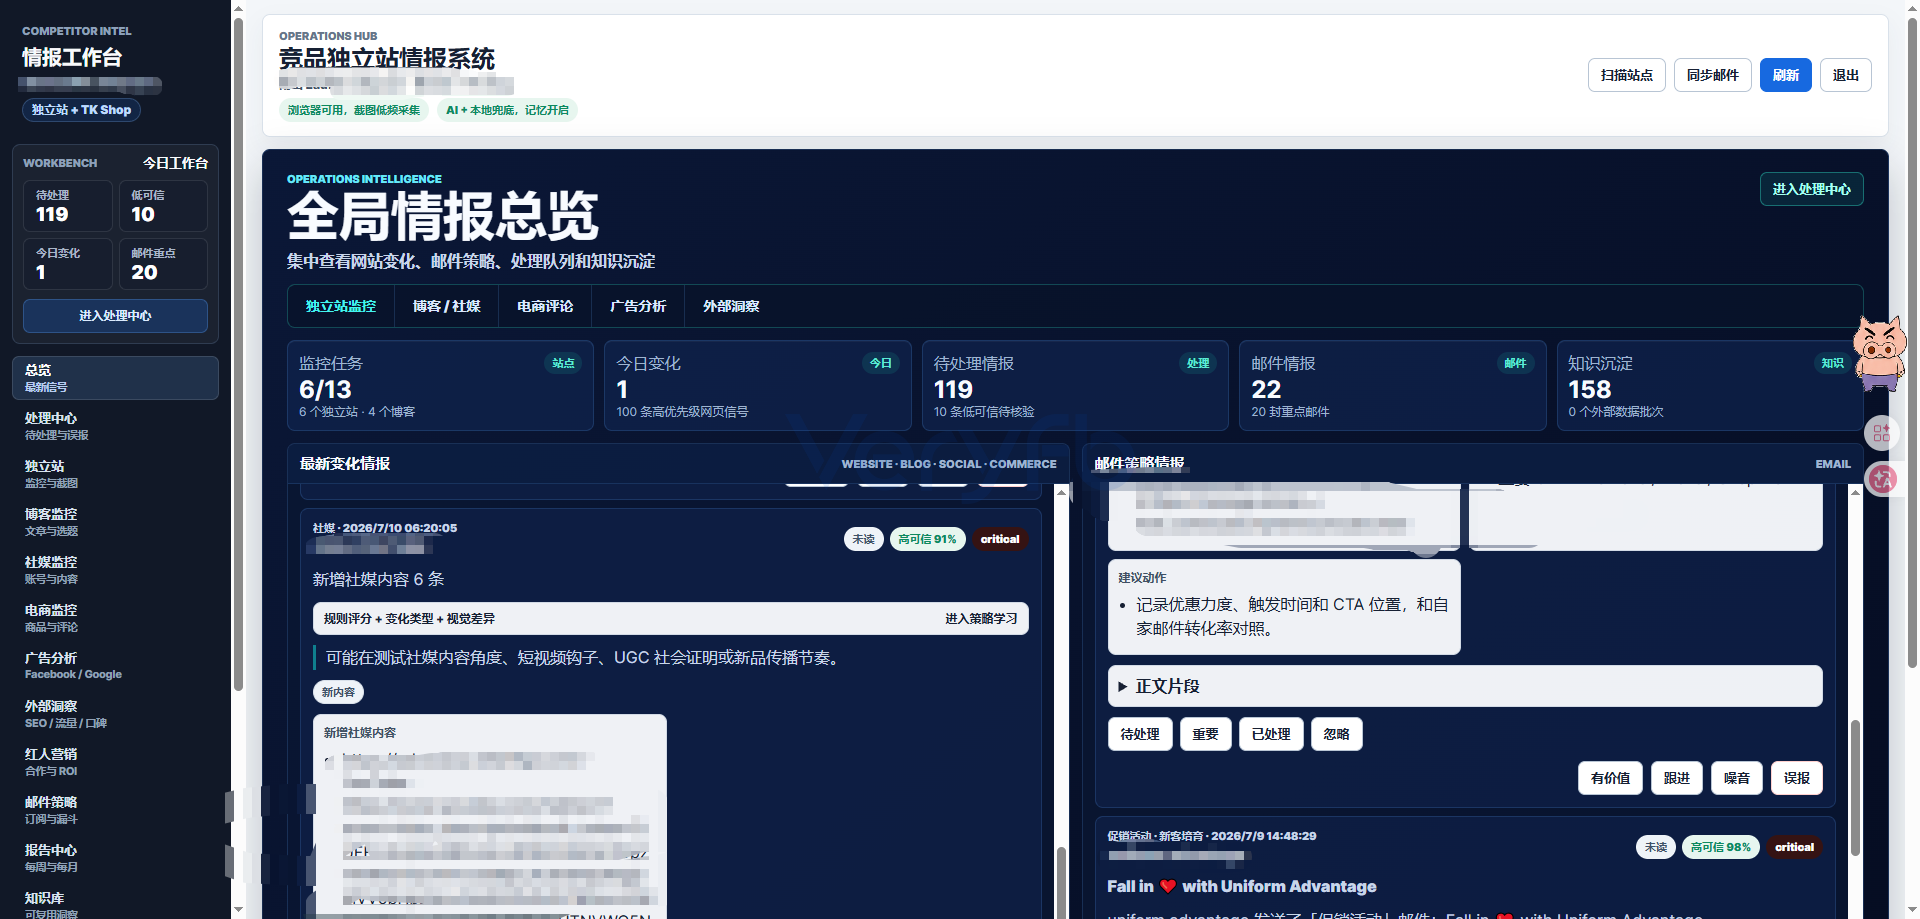Click the 同步邮件 button
Screen dimensions: 1920x919
click(x=1713, y=75)
